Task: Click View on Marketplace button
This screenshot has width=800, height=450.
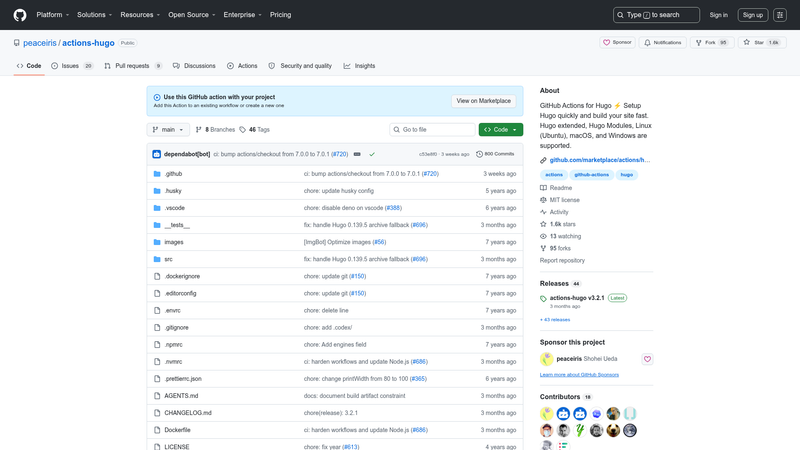Action: click(x=483, y=101)
